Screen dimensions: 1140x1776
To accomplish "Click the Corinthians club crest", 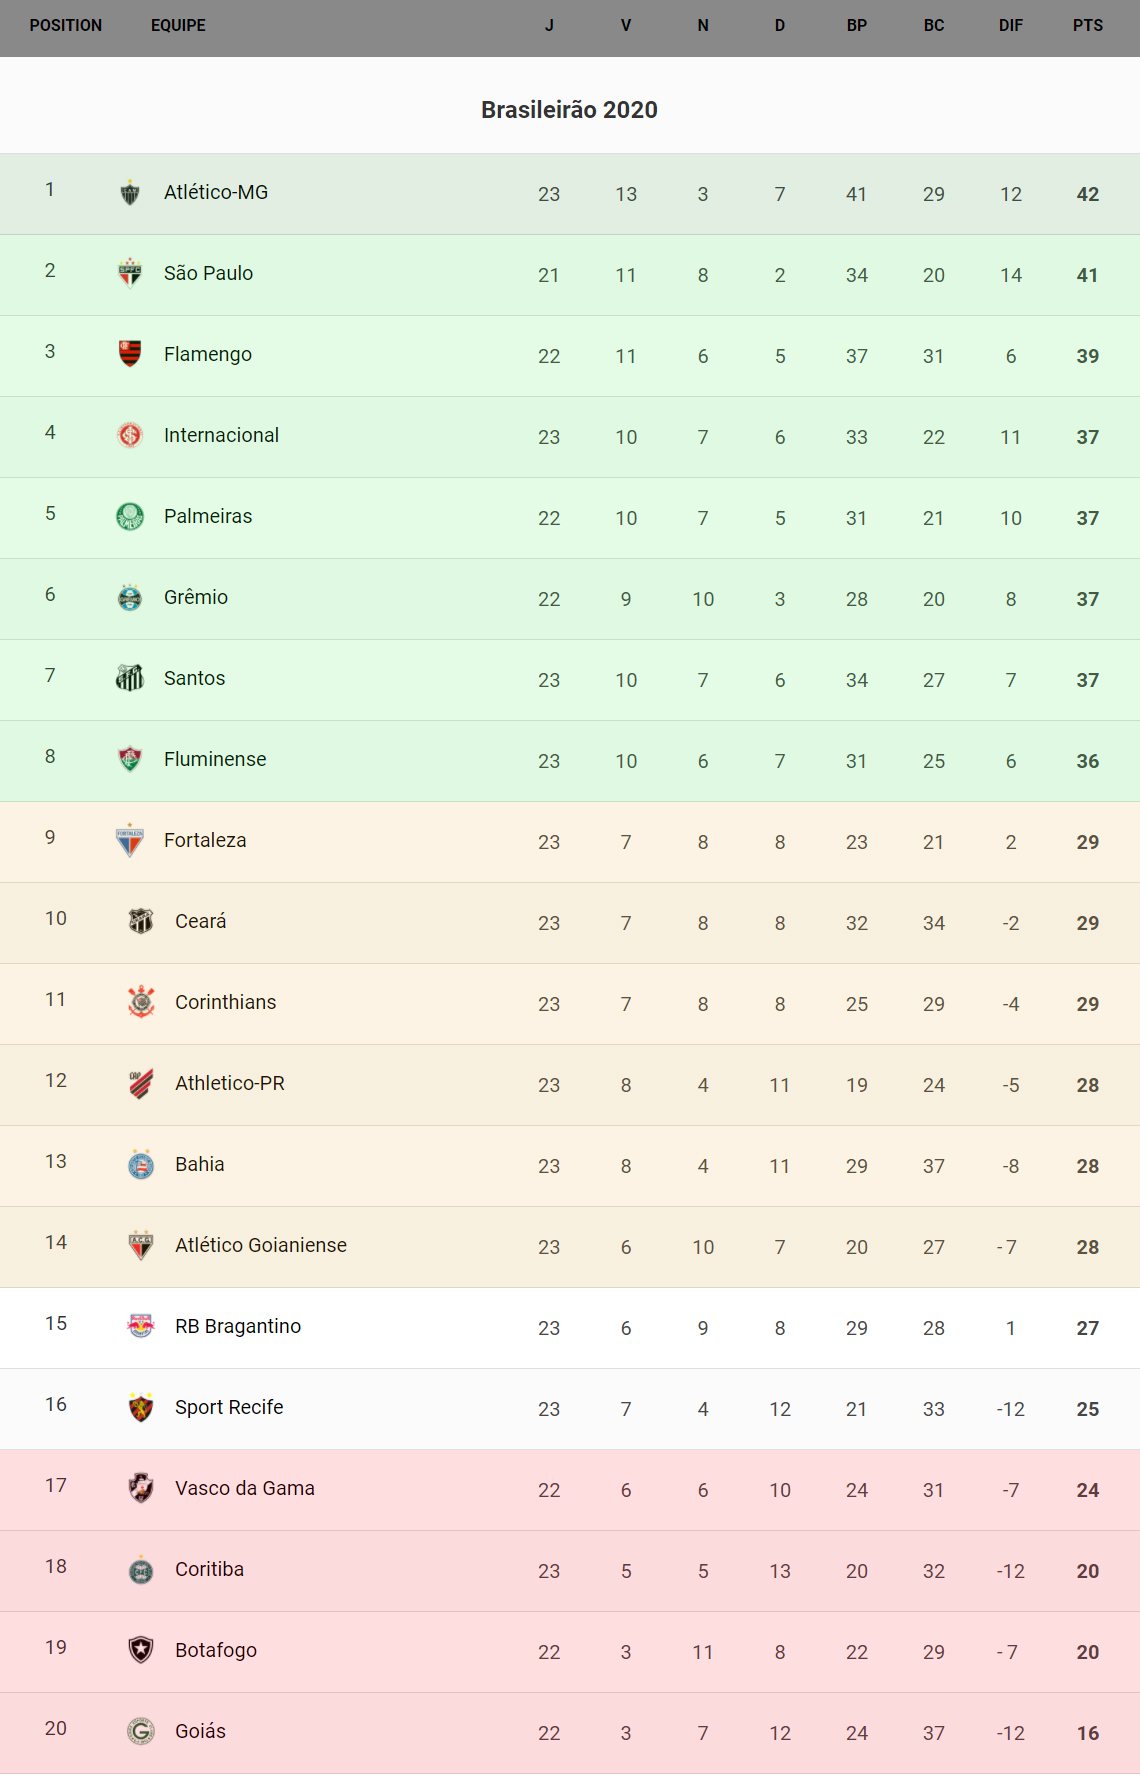I will click(x=141, y=1002).
